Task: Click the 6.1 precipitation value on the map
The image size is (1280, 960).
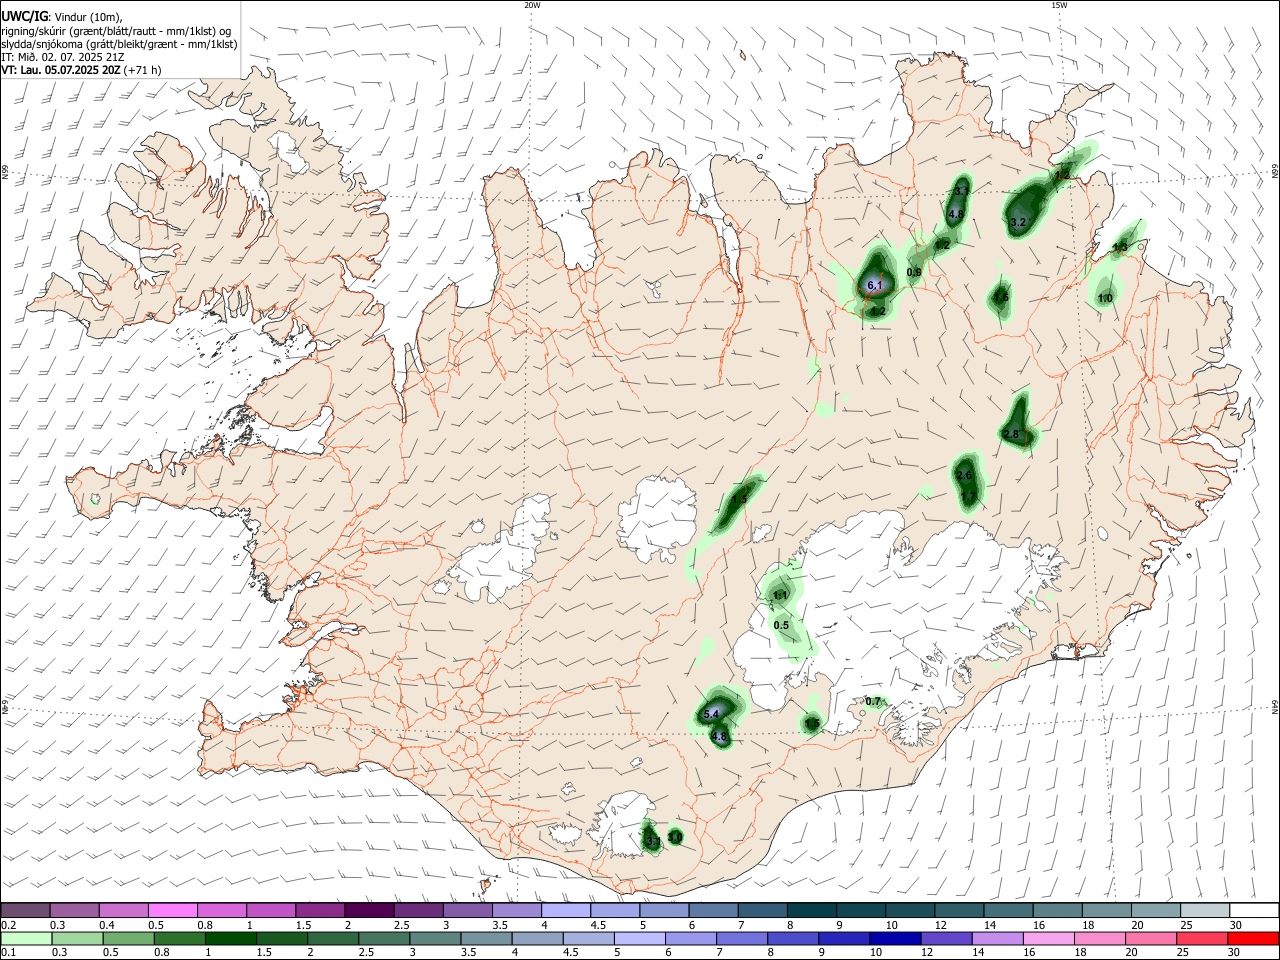Action: (875, 286)
